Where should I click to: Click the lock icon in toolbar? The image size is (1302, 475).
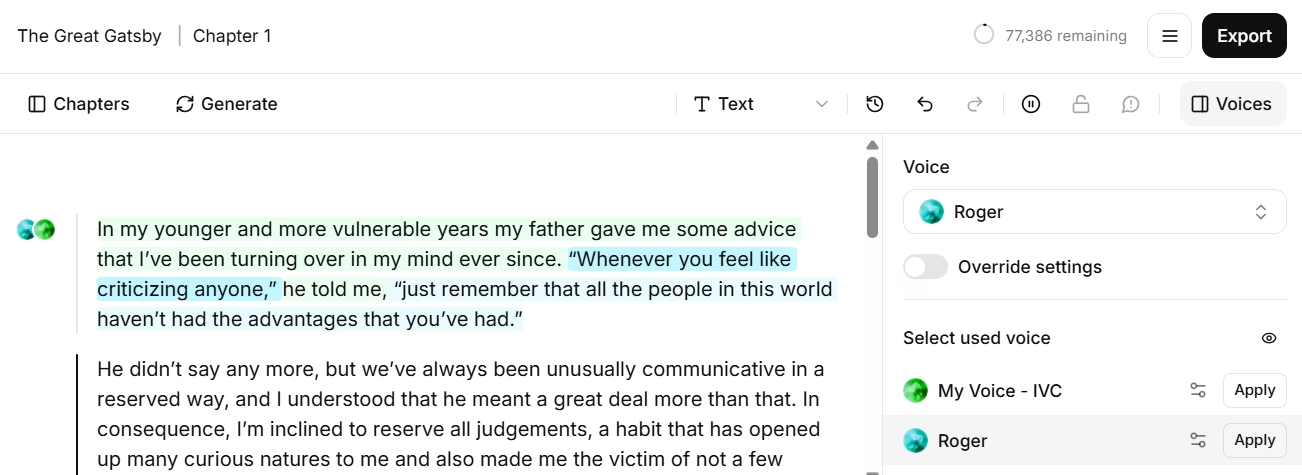(x=1081, y=104)
